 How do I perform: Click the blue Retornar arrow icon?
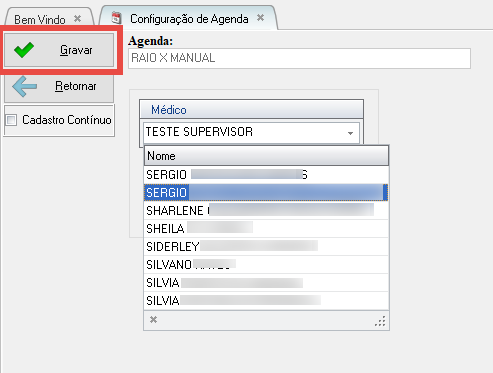[x=24, y=86]
